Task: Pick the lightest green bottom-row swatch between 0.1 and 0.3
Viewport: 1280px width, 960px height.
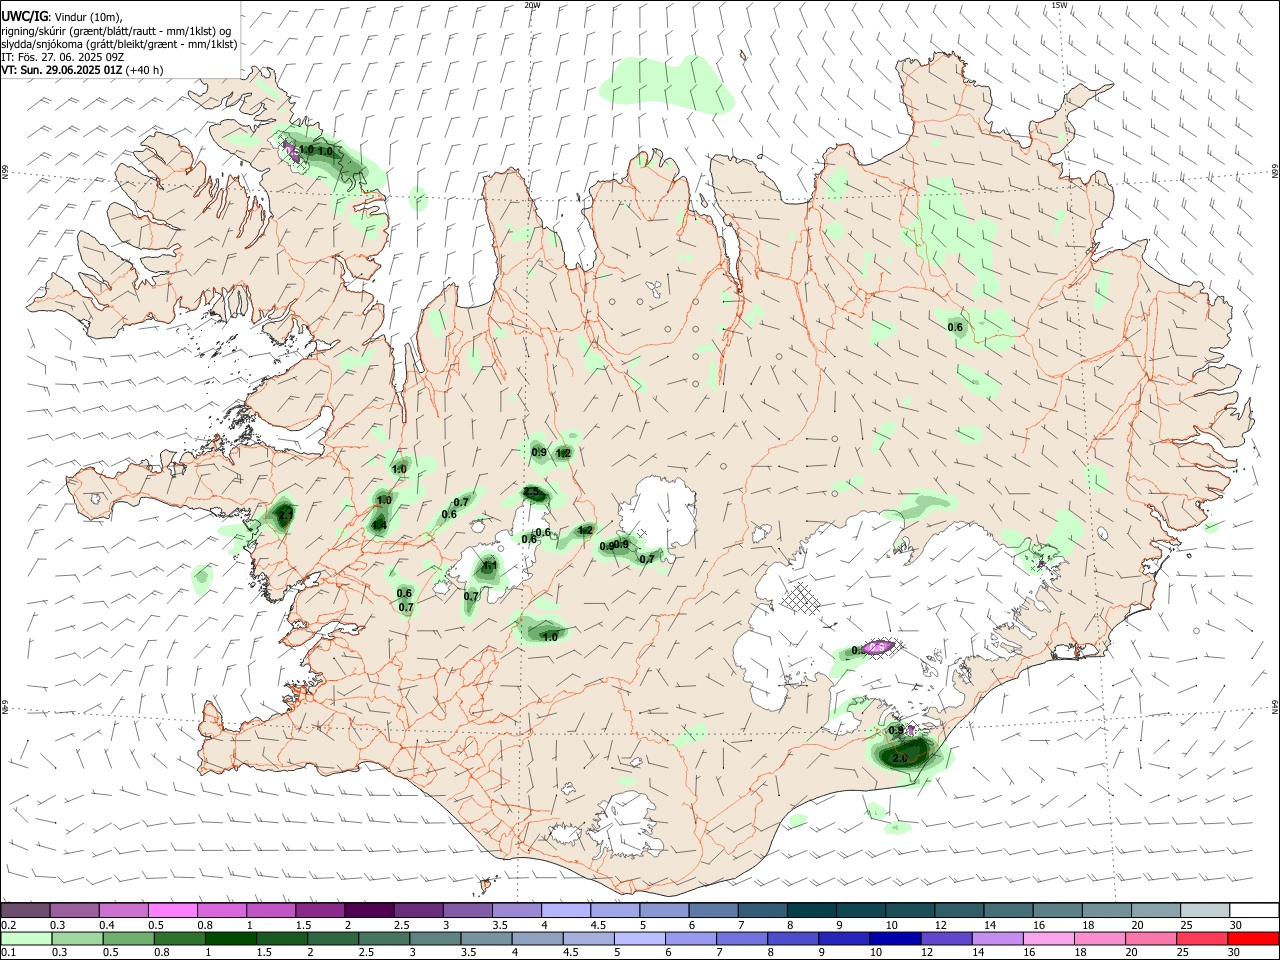Action: pyautogui.click(x=25, y=938)
